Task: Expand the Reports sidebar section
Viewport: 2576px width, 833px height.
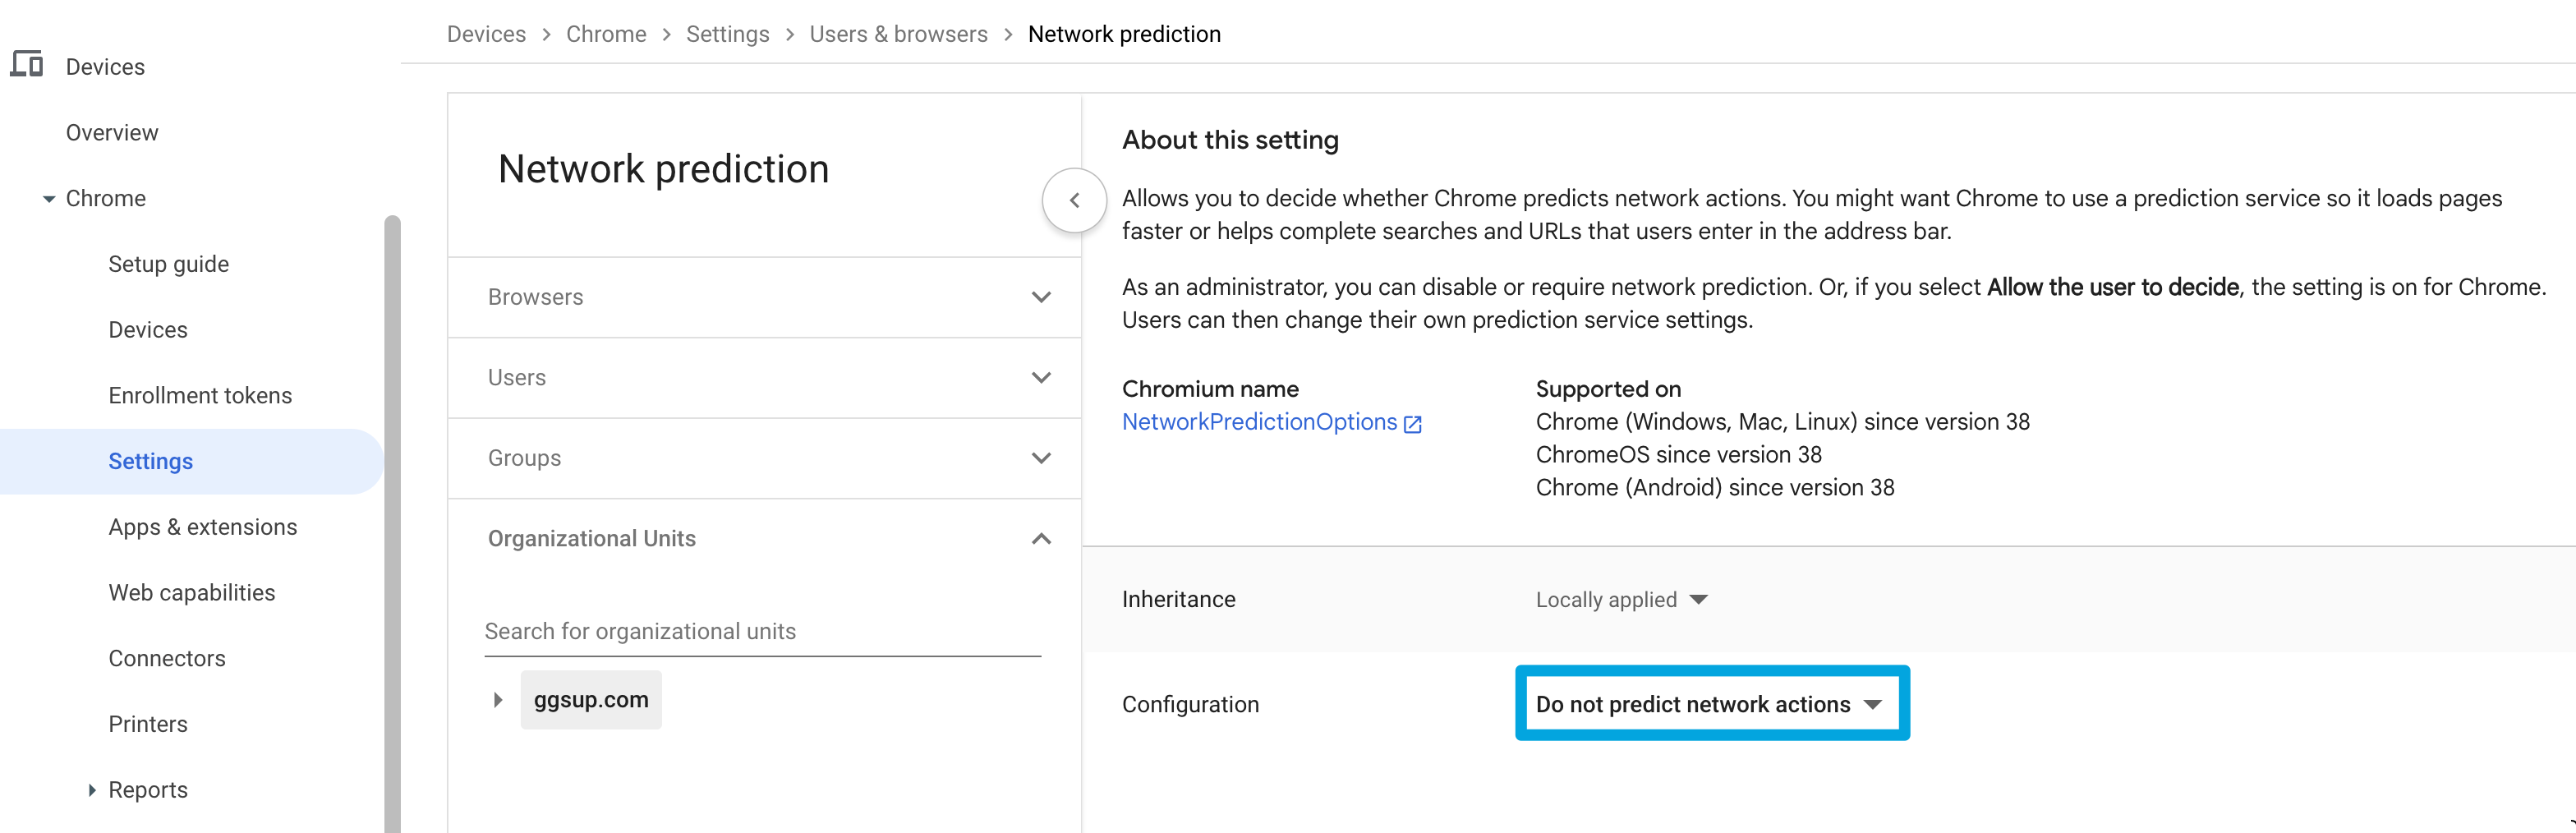Action: tap(91, 789)
